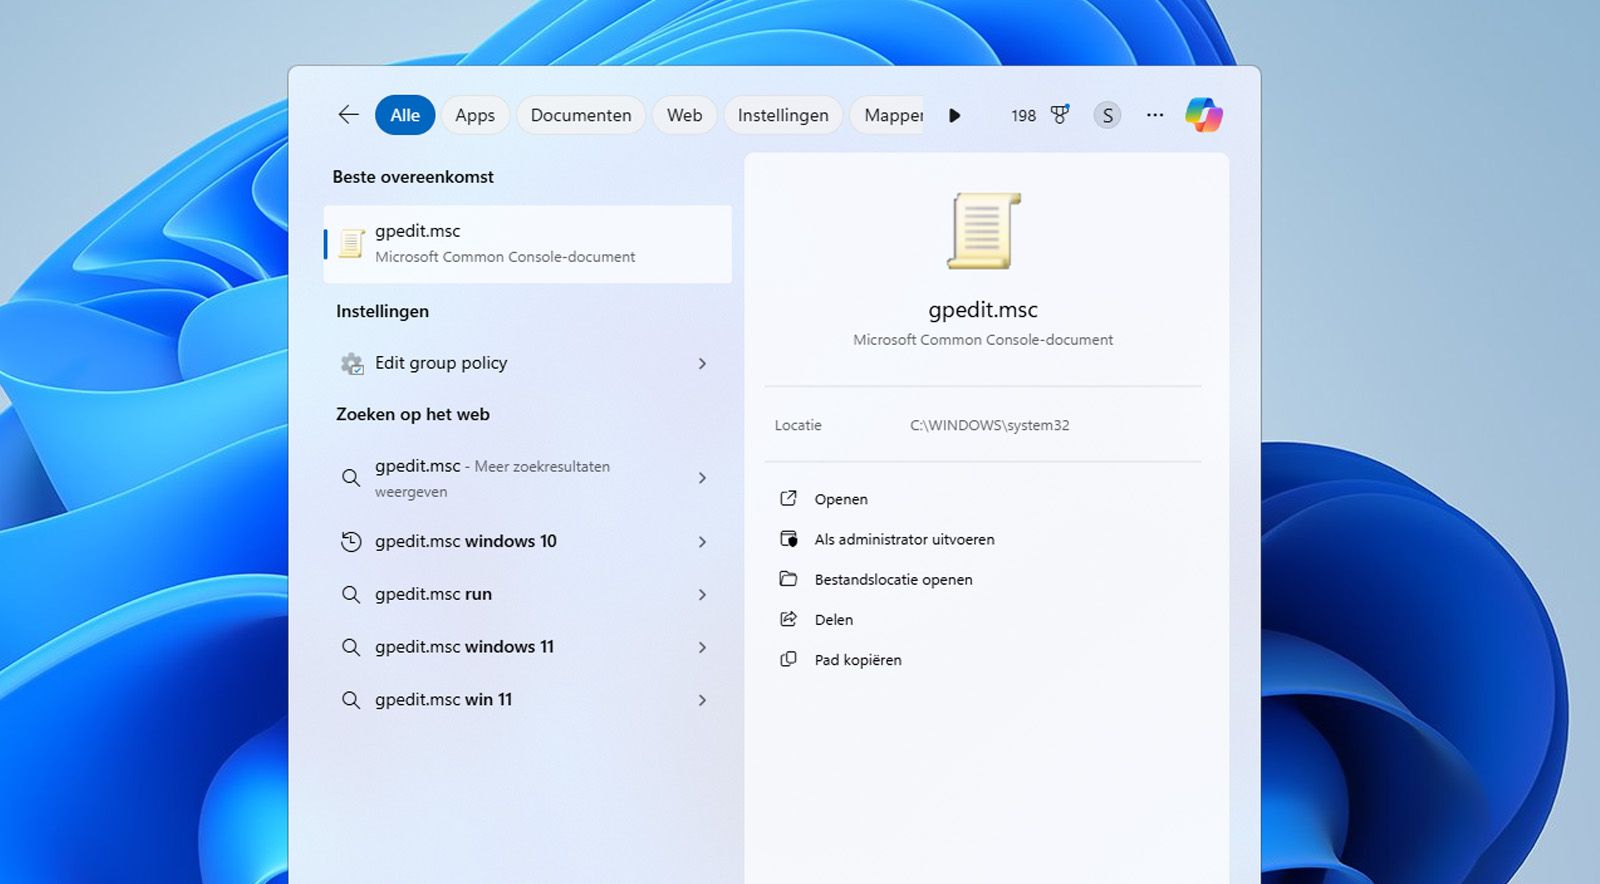Open the three-dots more options menu
Screen dimensions: 1600x884
(1155, 115)
